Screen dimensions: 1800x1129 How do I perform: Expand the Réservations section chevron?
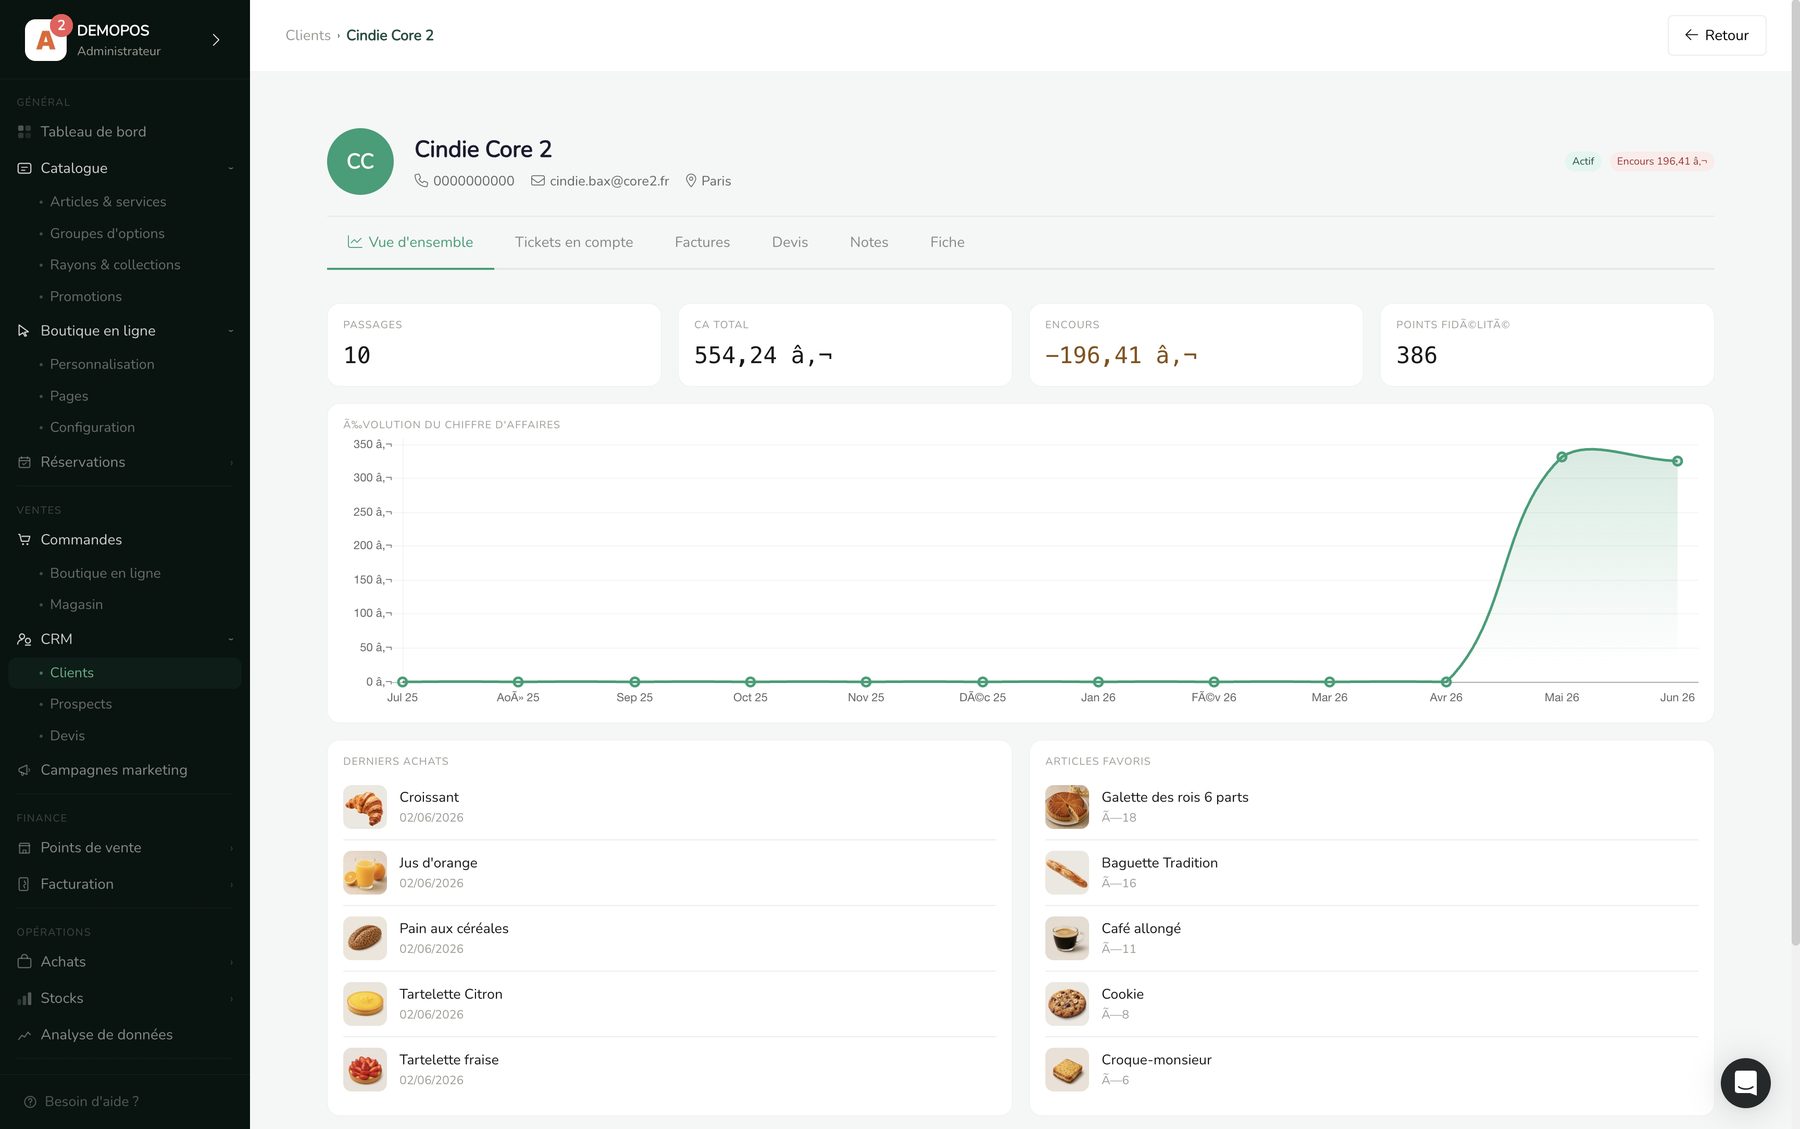[x=231, y=462]
